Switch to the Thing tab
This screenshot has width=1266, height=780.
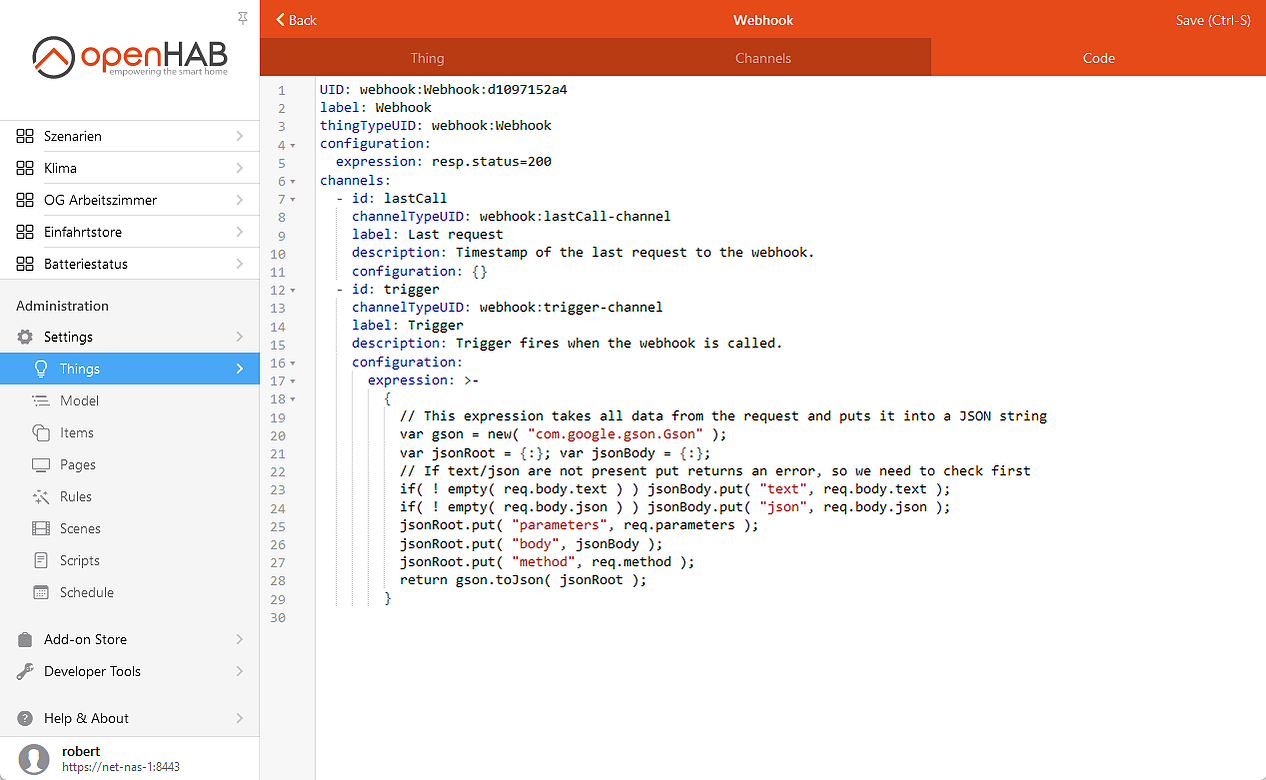pyautogui.click(x=427, y=58)
